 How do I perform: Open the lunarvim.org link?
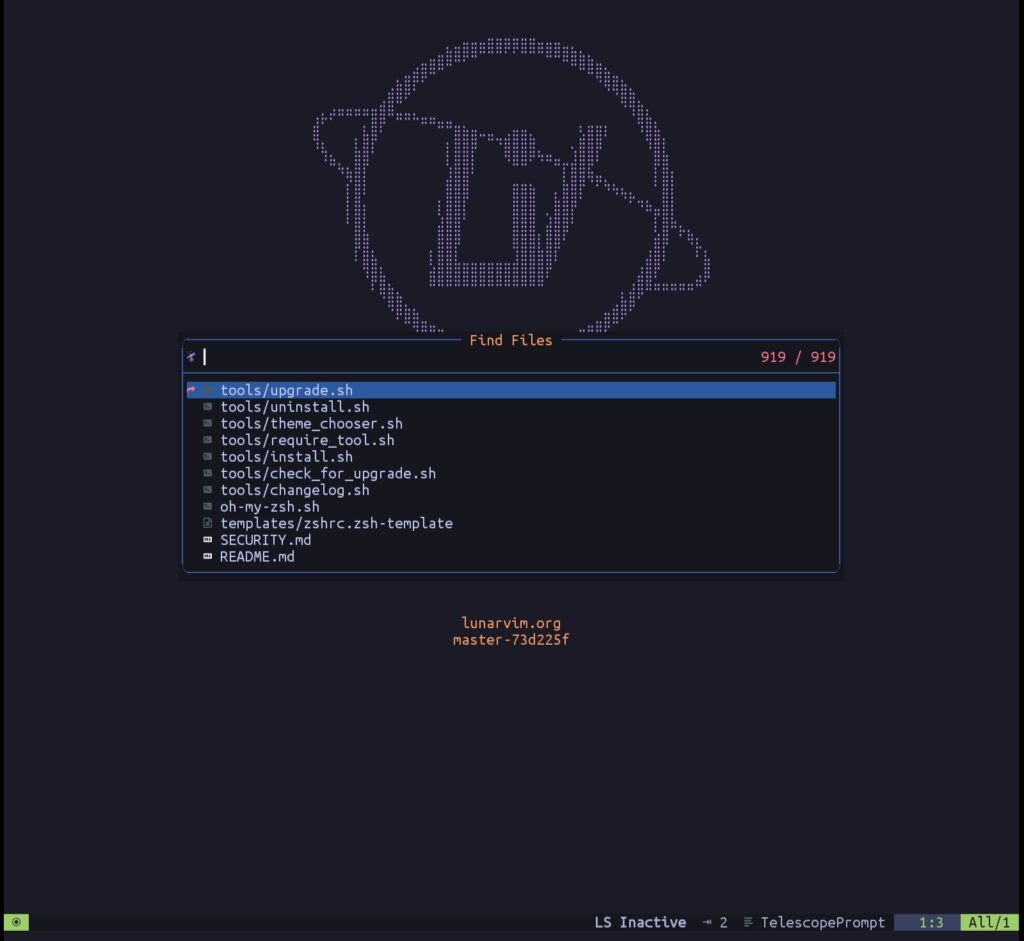pos(511,622)
